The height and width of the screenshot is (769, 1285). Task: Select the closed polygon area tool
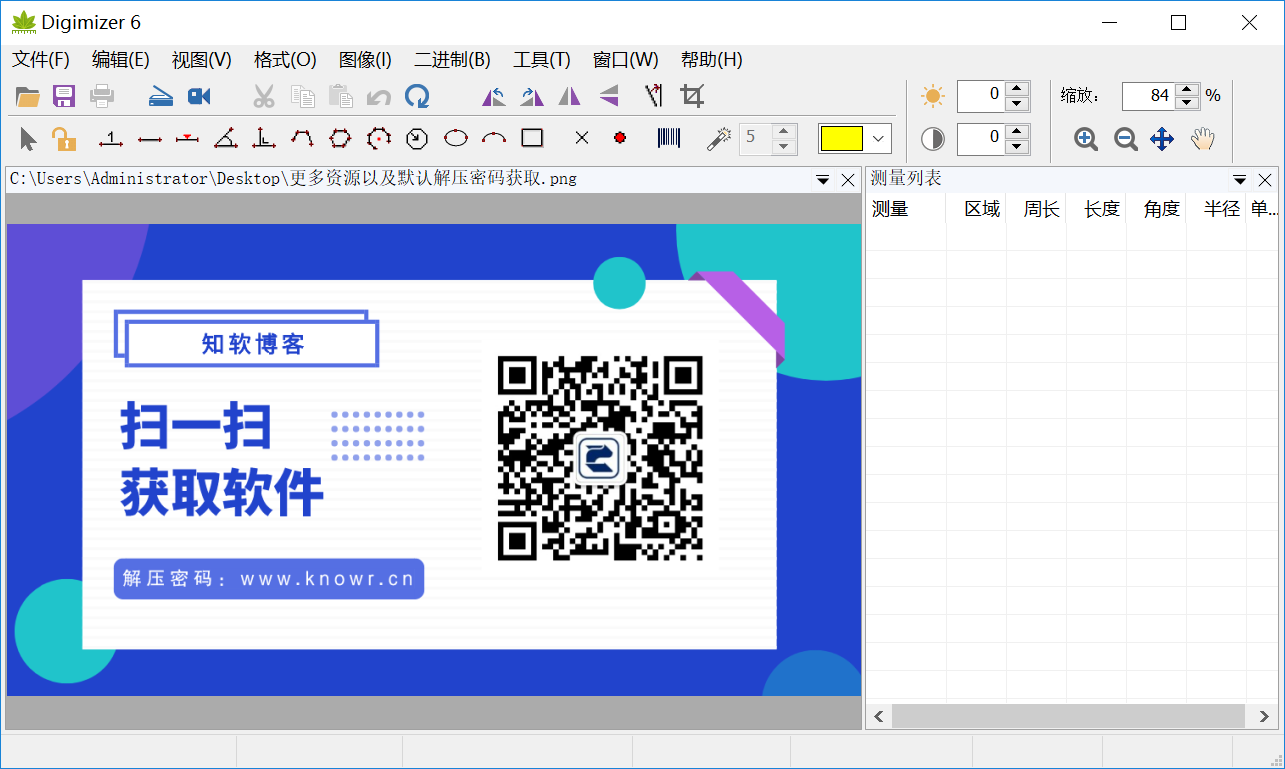pyautogui.click(x=340, y=138)
